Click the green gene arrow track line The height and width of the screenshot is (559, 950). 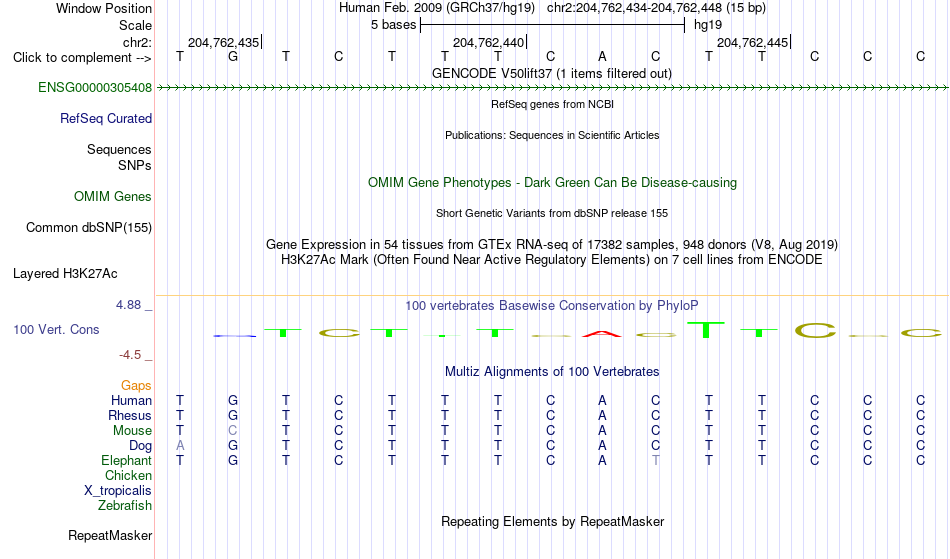552,88
